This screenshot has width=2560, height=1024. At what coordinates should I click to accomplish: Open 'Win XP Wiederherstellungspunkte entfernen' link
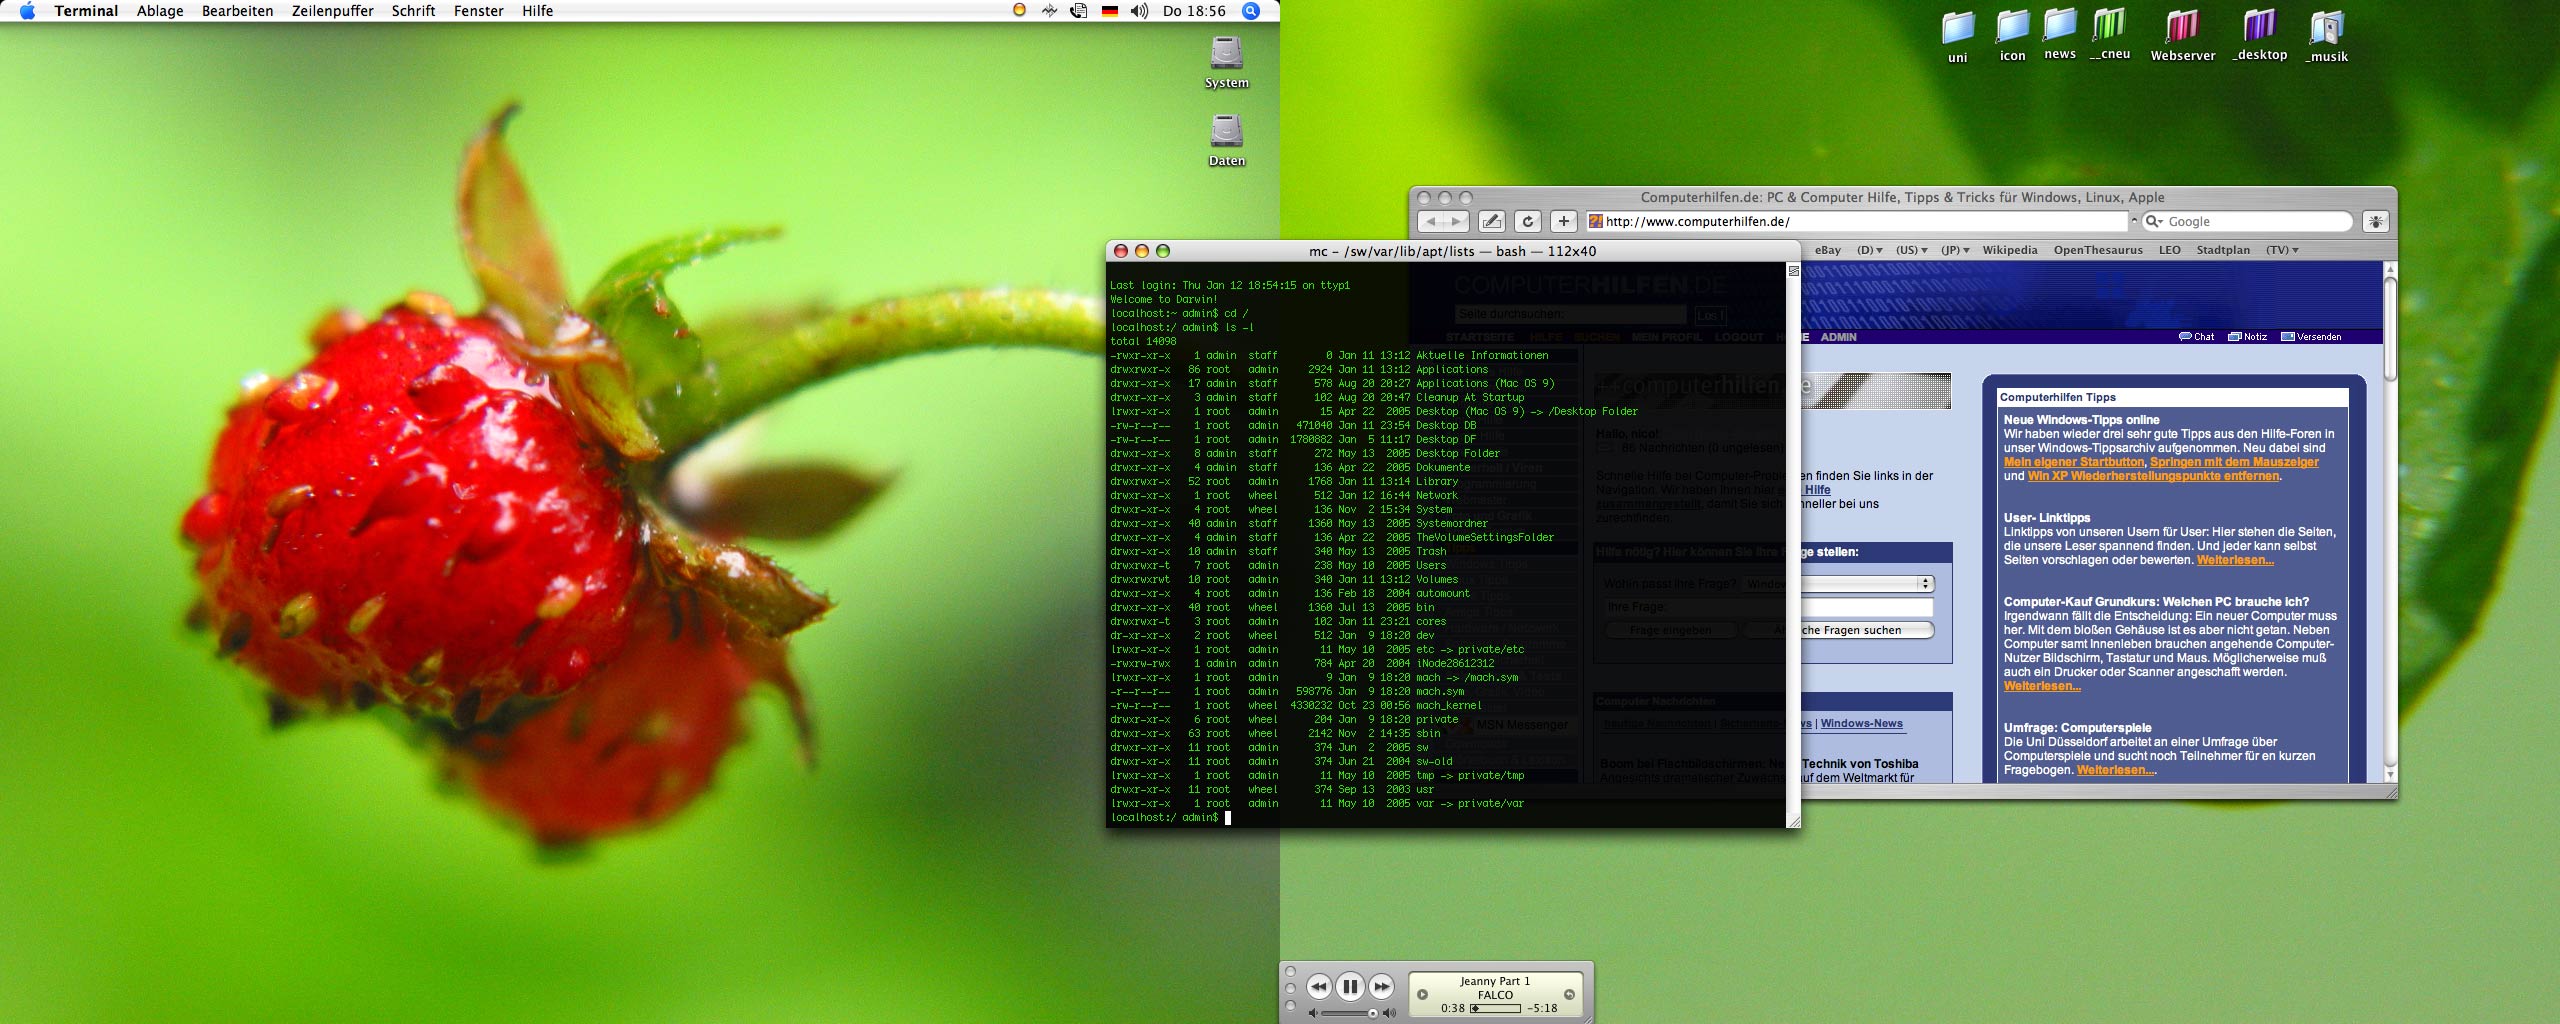pos(2153,476)
